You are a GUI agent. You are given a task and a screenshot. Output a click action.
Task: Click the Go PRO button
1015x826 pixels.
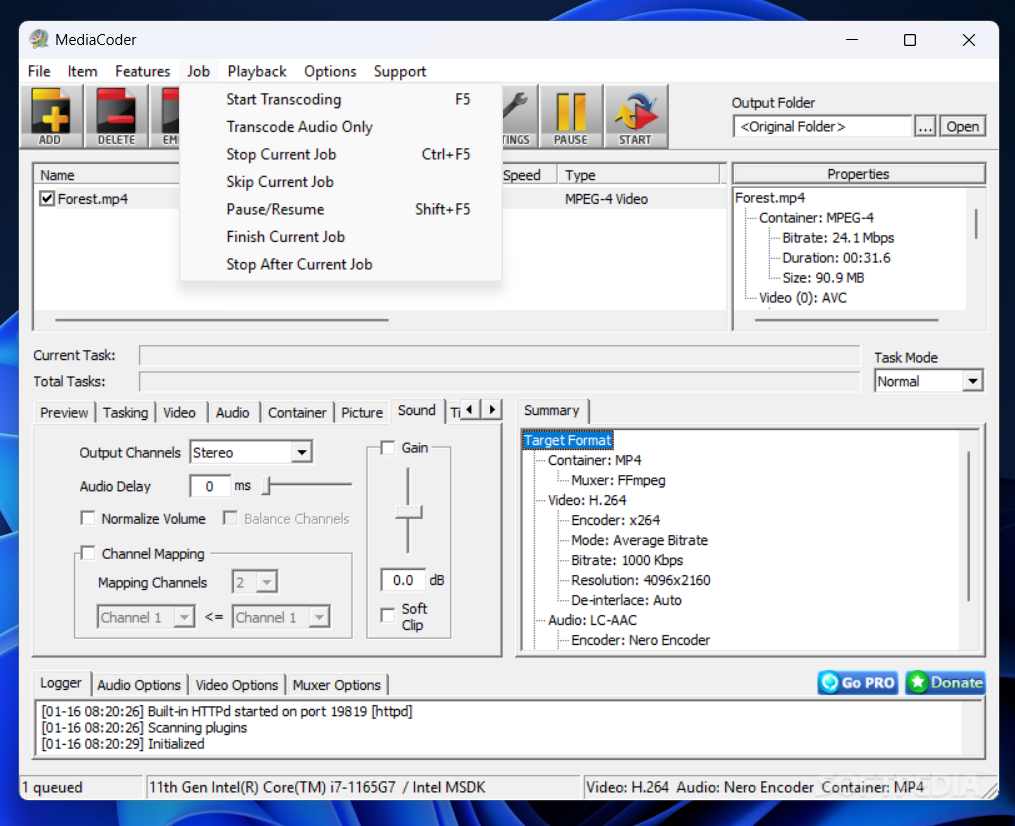(x=858, y=682)
